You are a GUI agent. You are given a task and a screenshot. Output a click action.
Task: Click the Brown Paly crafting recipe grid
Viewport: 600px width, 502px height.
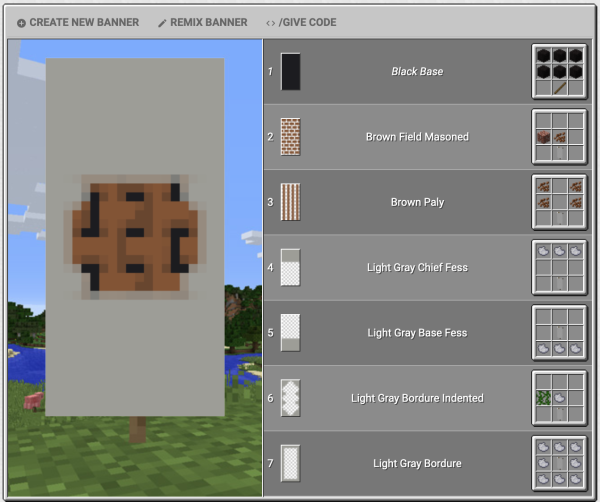pyautogui.click(x=556, y=202)
